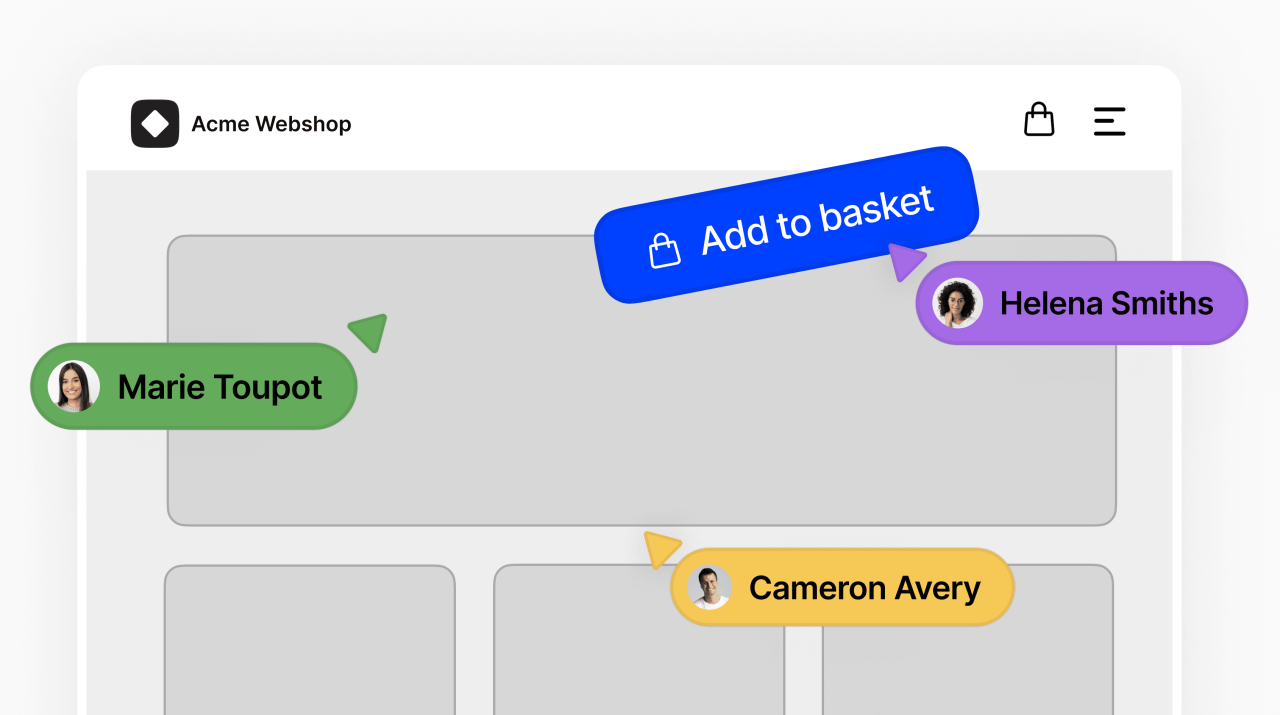This screenshot has width=1280, height=715.
Task: Select Marie Toupot's avatar photo
Action: [73, 386]
